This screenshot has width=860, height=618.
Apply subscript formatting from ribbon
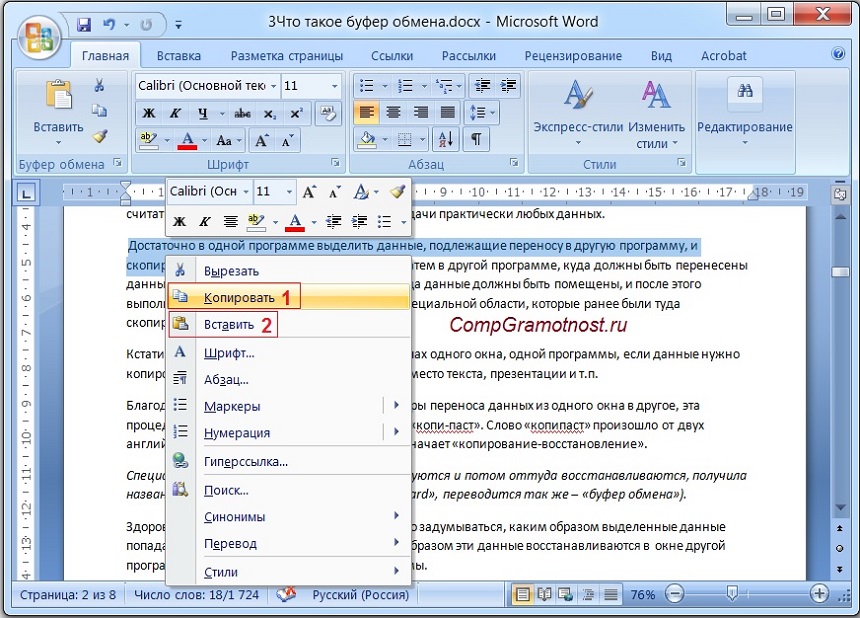269,114
